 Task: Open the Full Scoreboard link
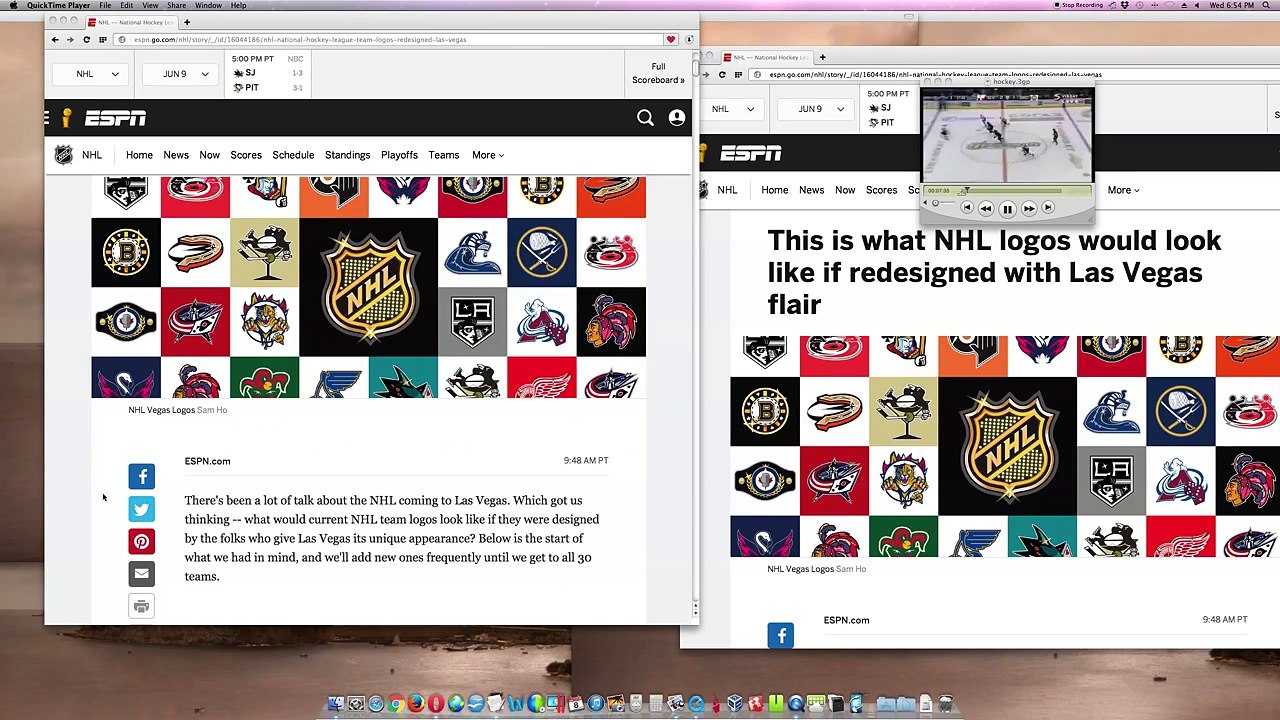(x=658, y=73)
